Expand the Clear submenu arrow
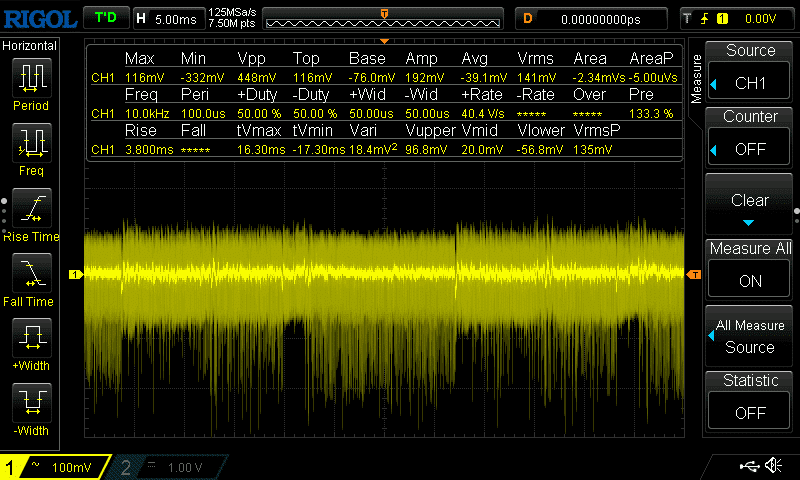The width and height of the screenshot is (800, 480). coord(750,222)
